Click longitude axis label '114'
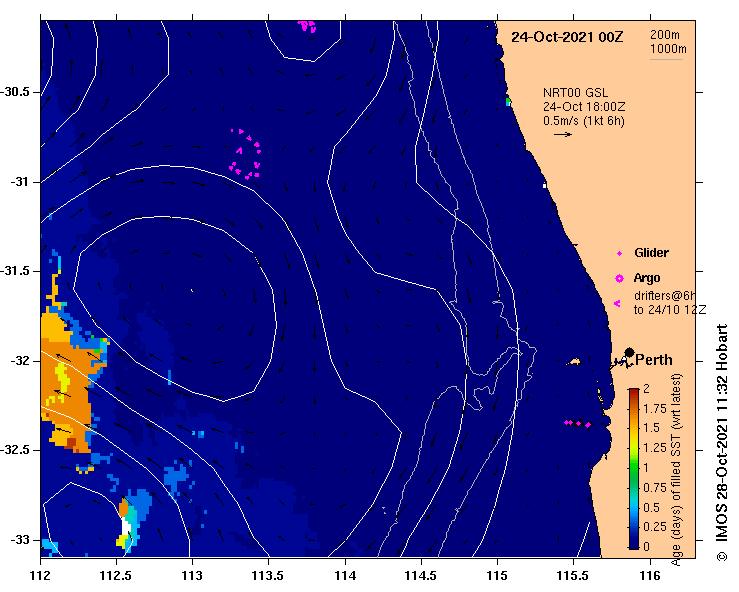 pos(345,576)
